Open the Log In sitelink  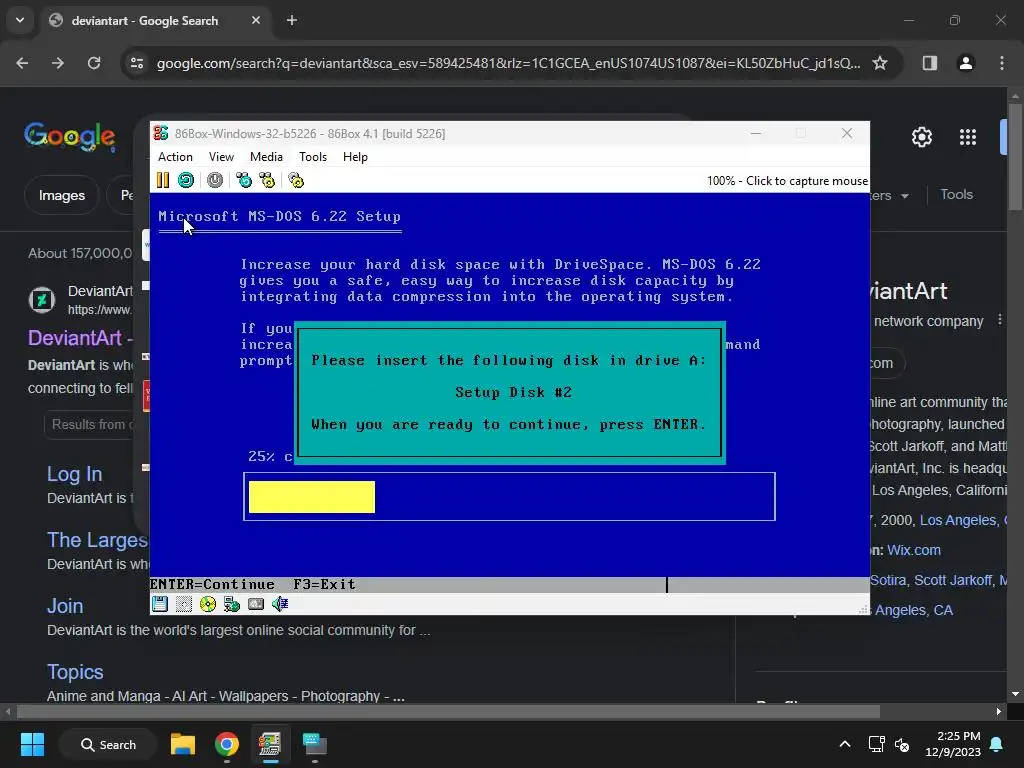click(74, 474)
